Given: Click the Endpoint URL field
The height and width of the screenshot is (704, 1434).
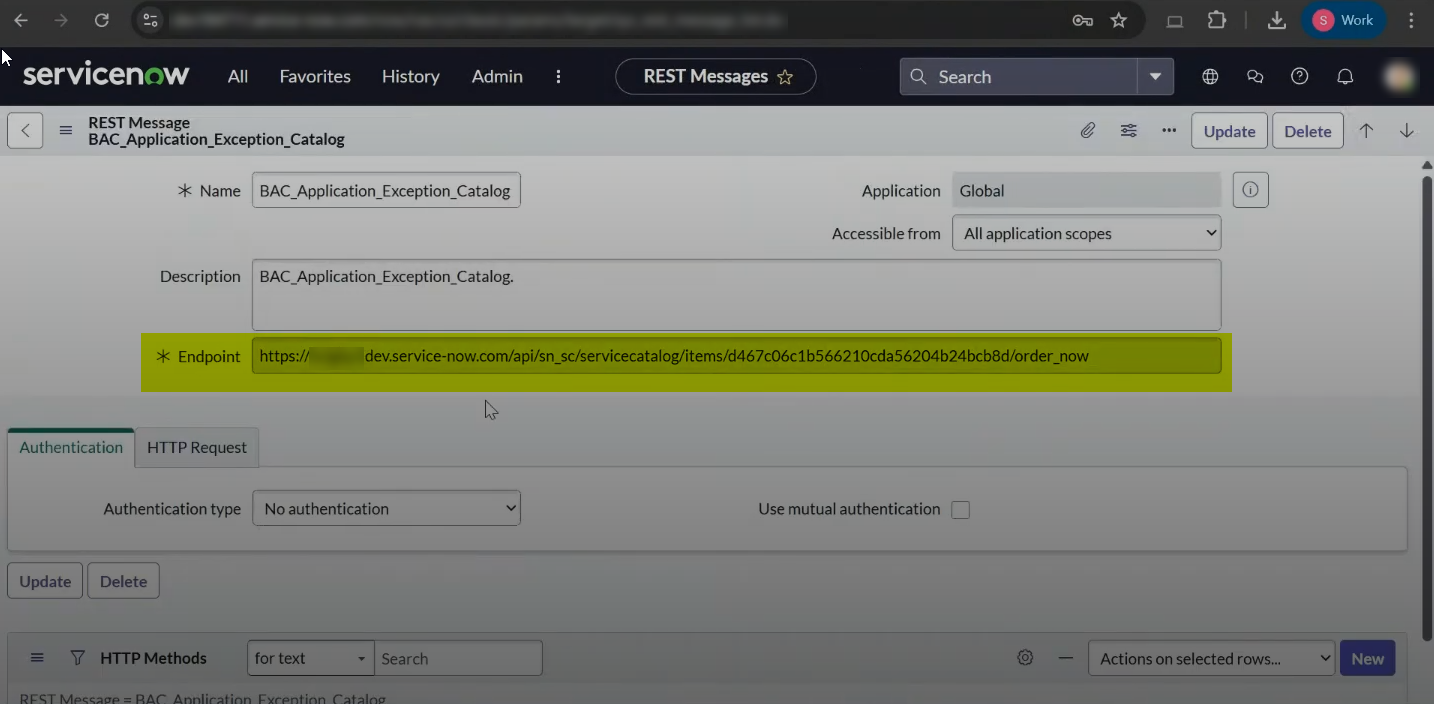Looking at the screenshot, I should (x=736, y=356).
